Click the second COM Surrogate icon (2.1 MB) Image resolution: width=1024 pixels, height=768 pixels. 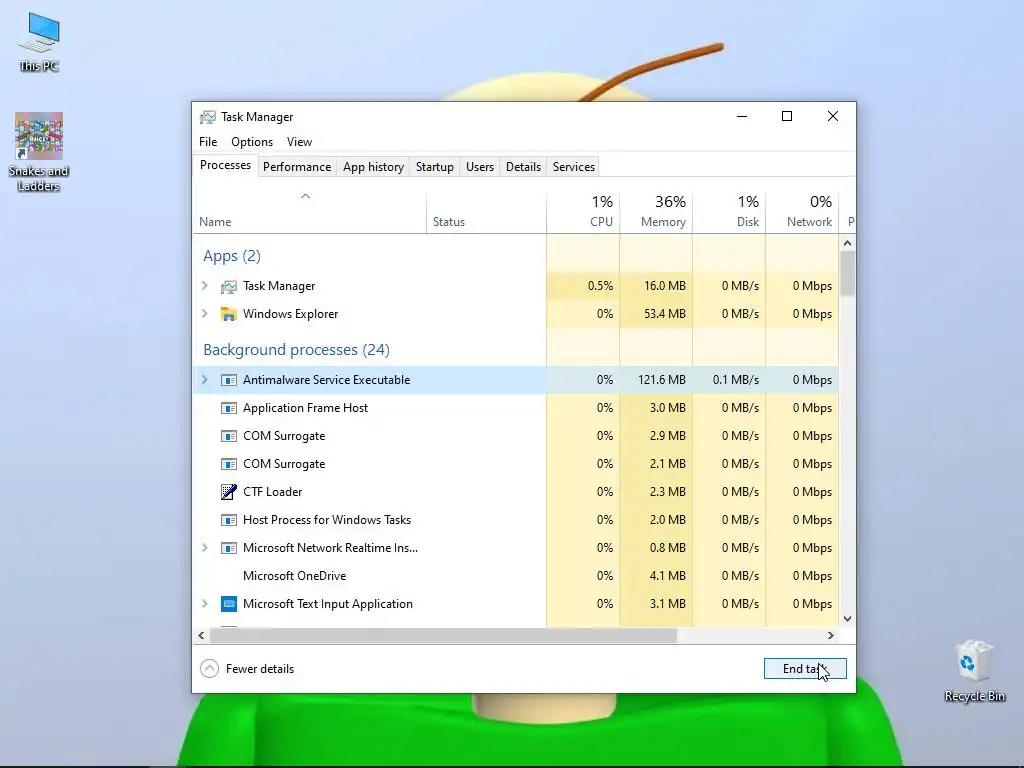(x=229, y=464)
